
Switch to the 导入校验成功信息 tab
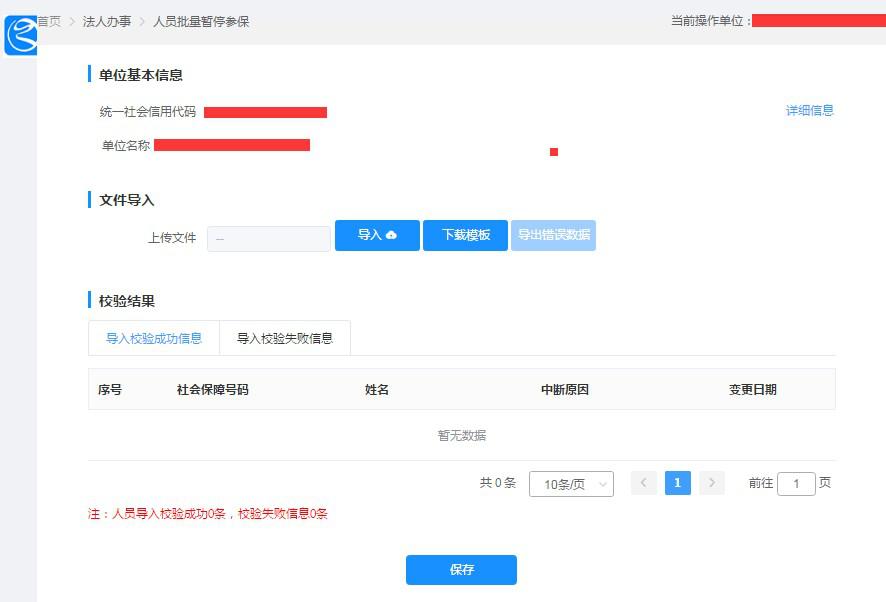pos(153,338)
